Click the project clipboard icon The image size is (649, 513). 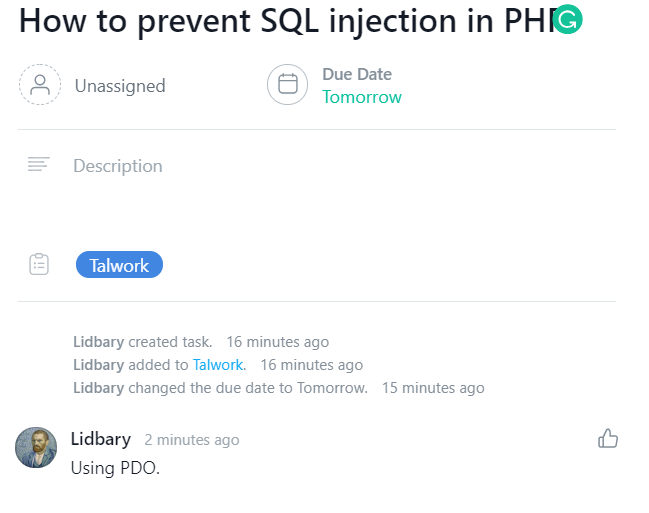point(39,265)
